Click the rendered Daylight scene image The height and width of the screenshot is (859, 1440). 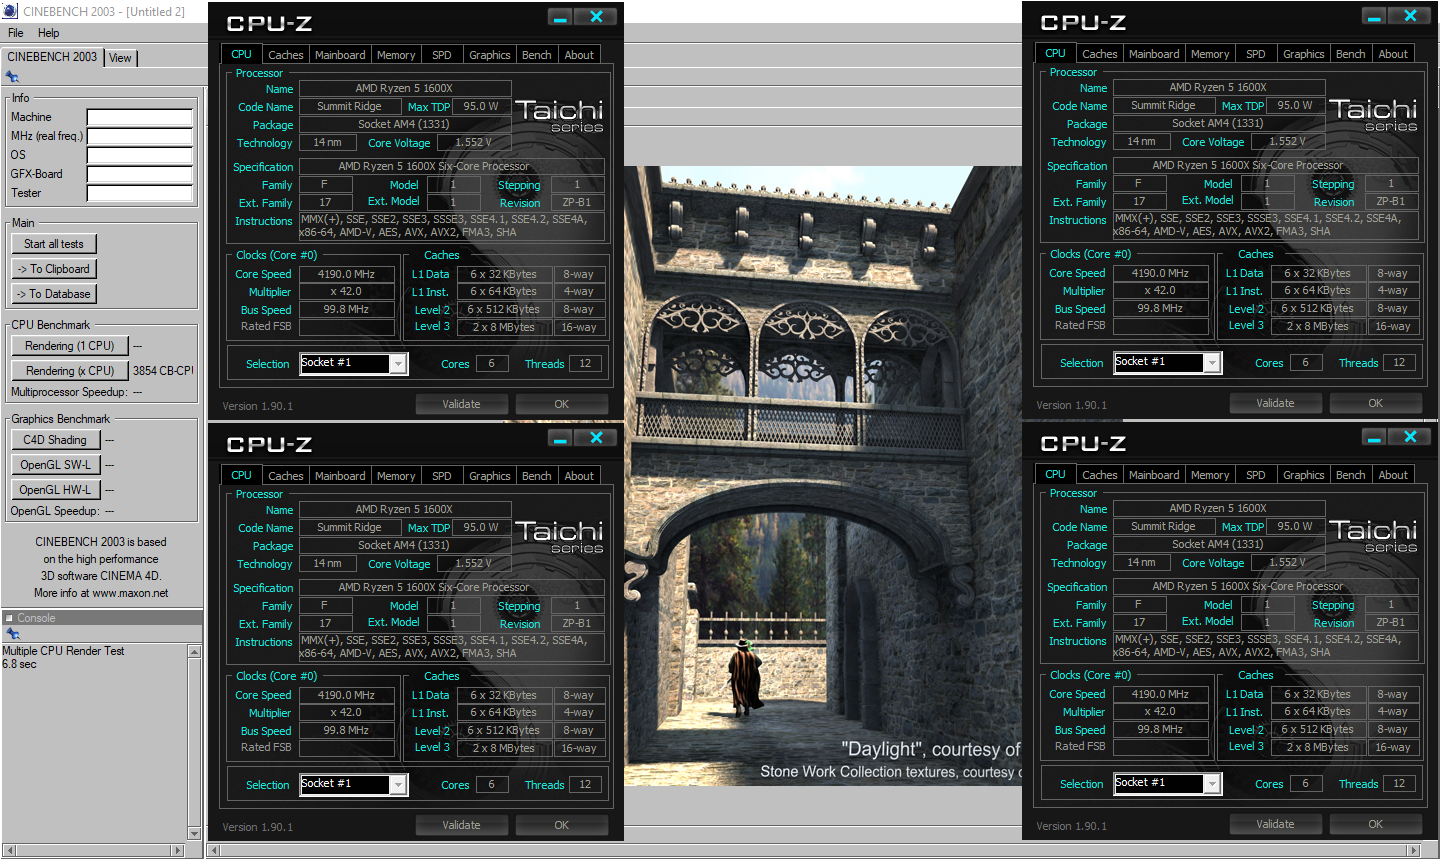tap(823, 476)
